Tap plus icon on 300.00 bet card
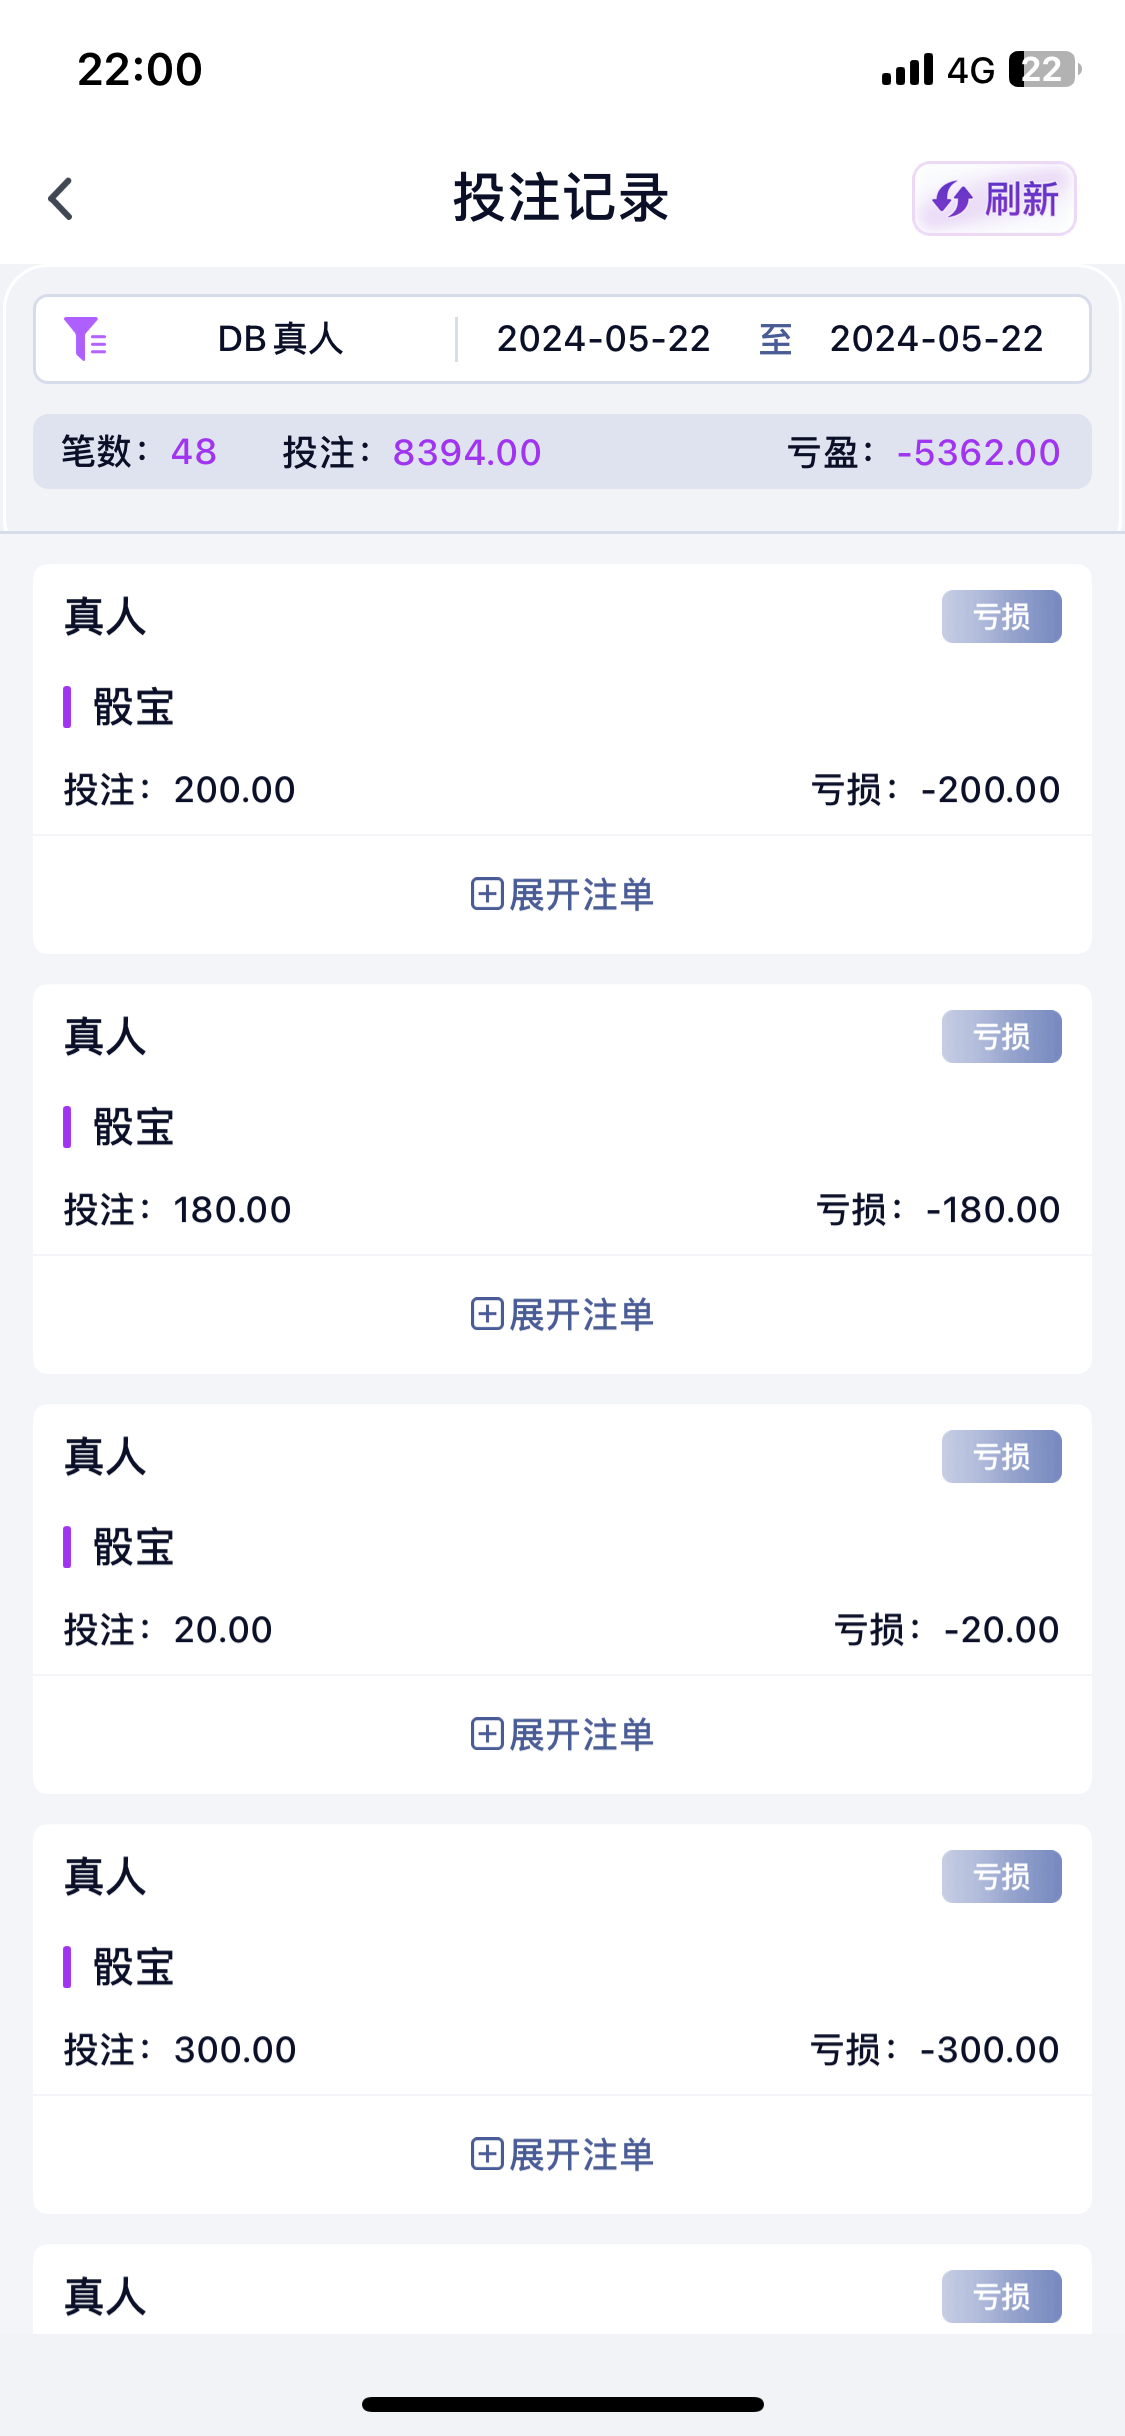 [487, 2154]
